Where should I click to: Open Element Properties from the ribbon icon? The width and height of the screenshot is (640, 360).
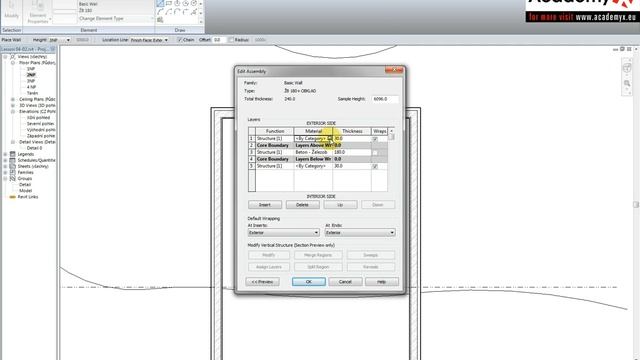tap(38, 6)
